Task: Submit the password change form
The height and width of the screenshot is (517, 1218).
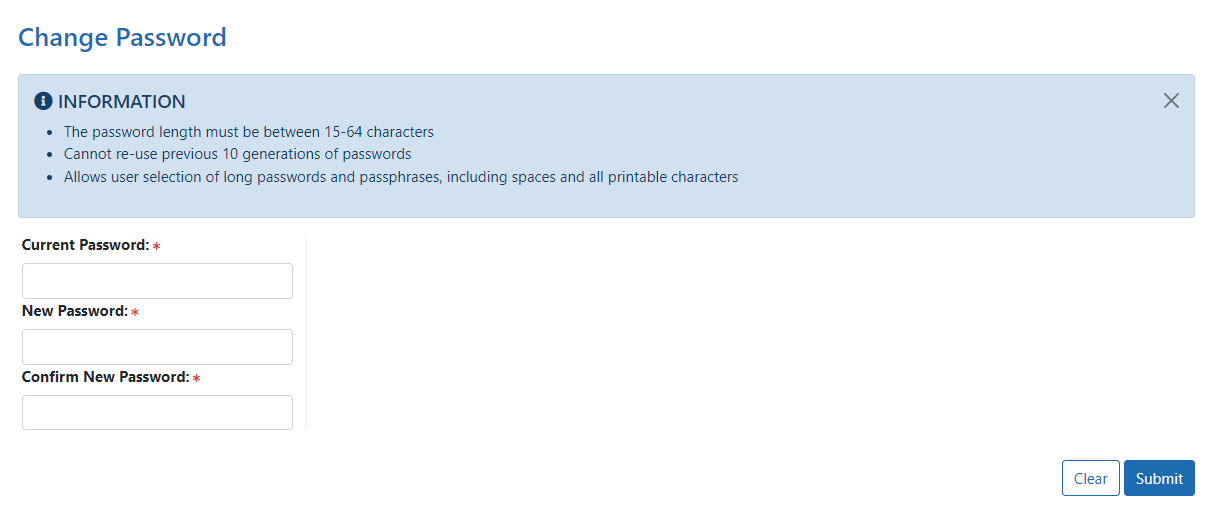Action: [1159, 478]
